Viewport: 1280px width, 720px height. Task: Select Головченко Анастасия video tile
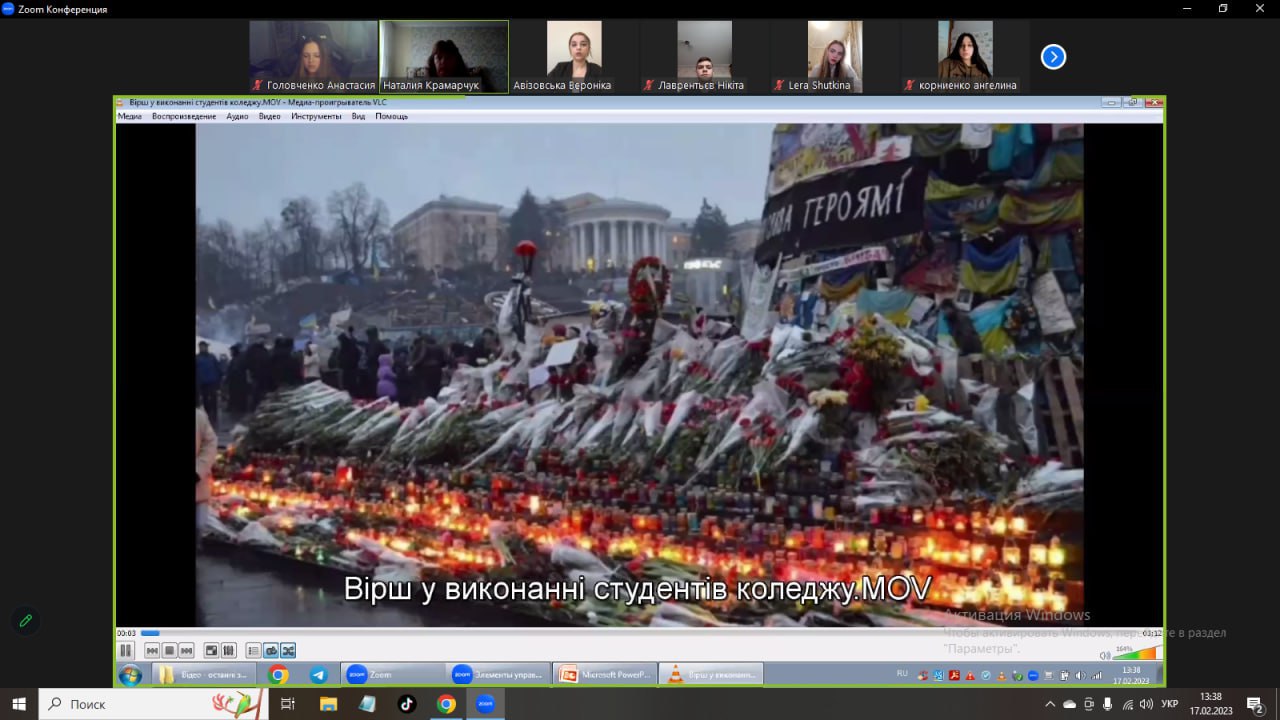(x=313, y=57)
